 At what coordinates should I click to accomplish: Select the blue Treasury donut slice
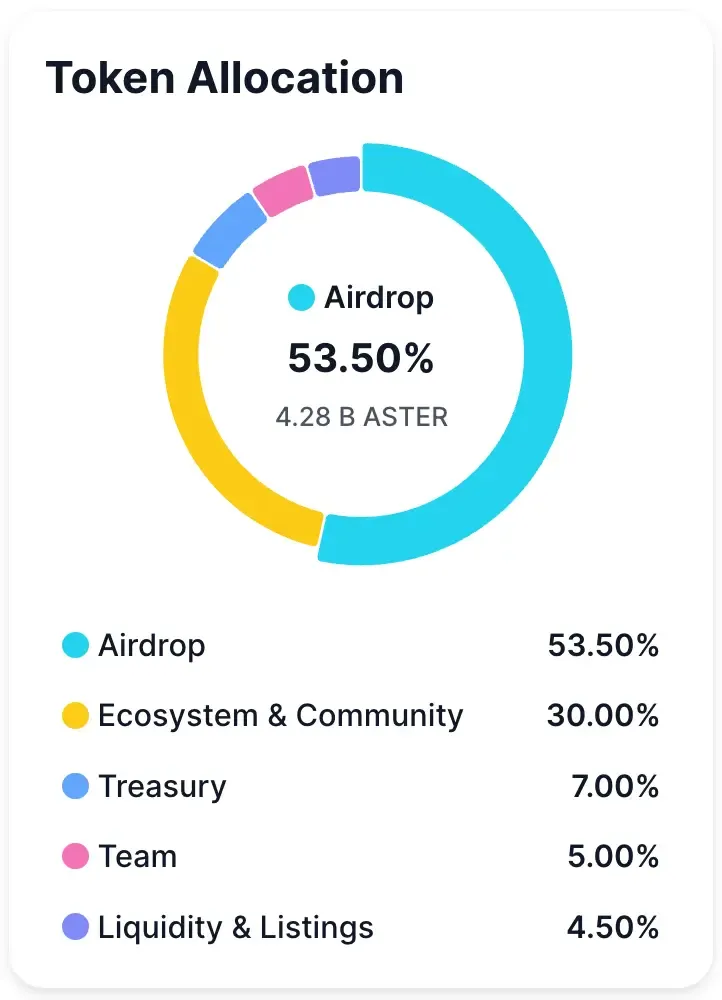(228, 229)
